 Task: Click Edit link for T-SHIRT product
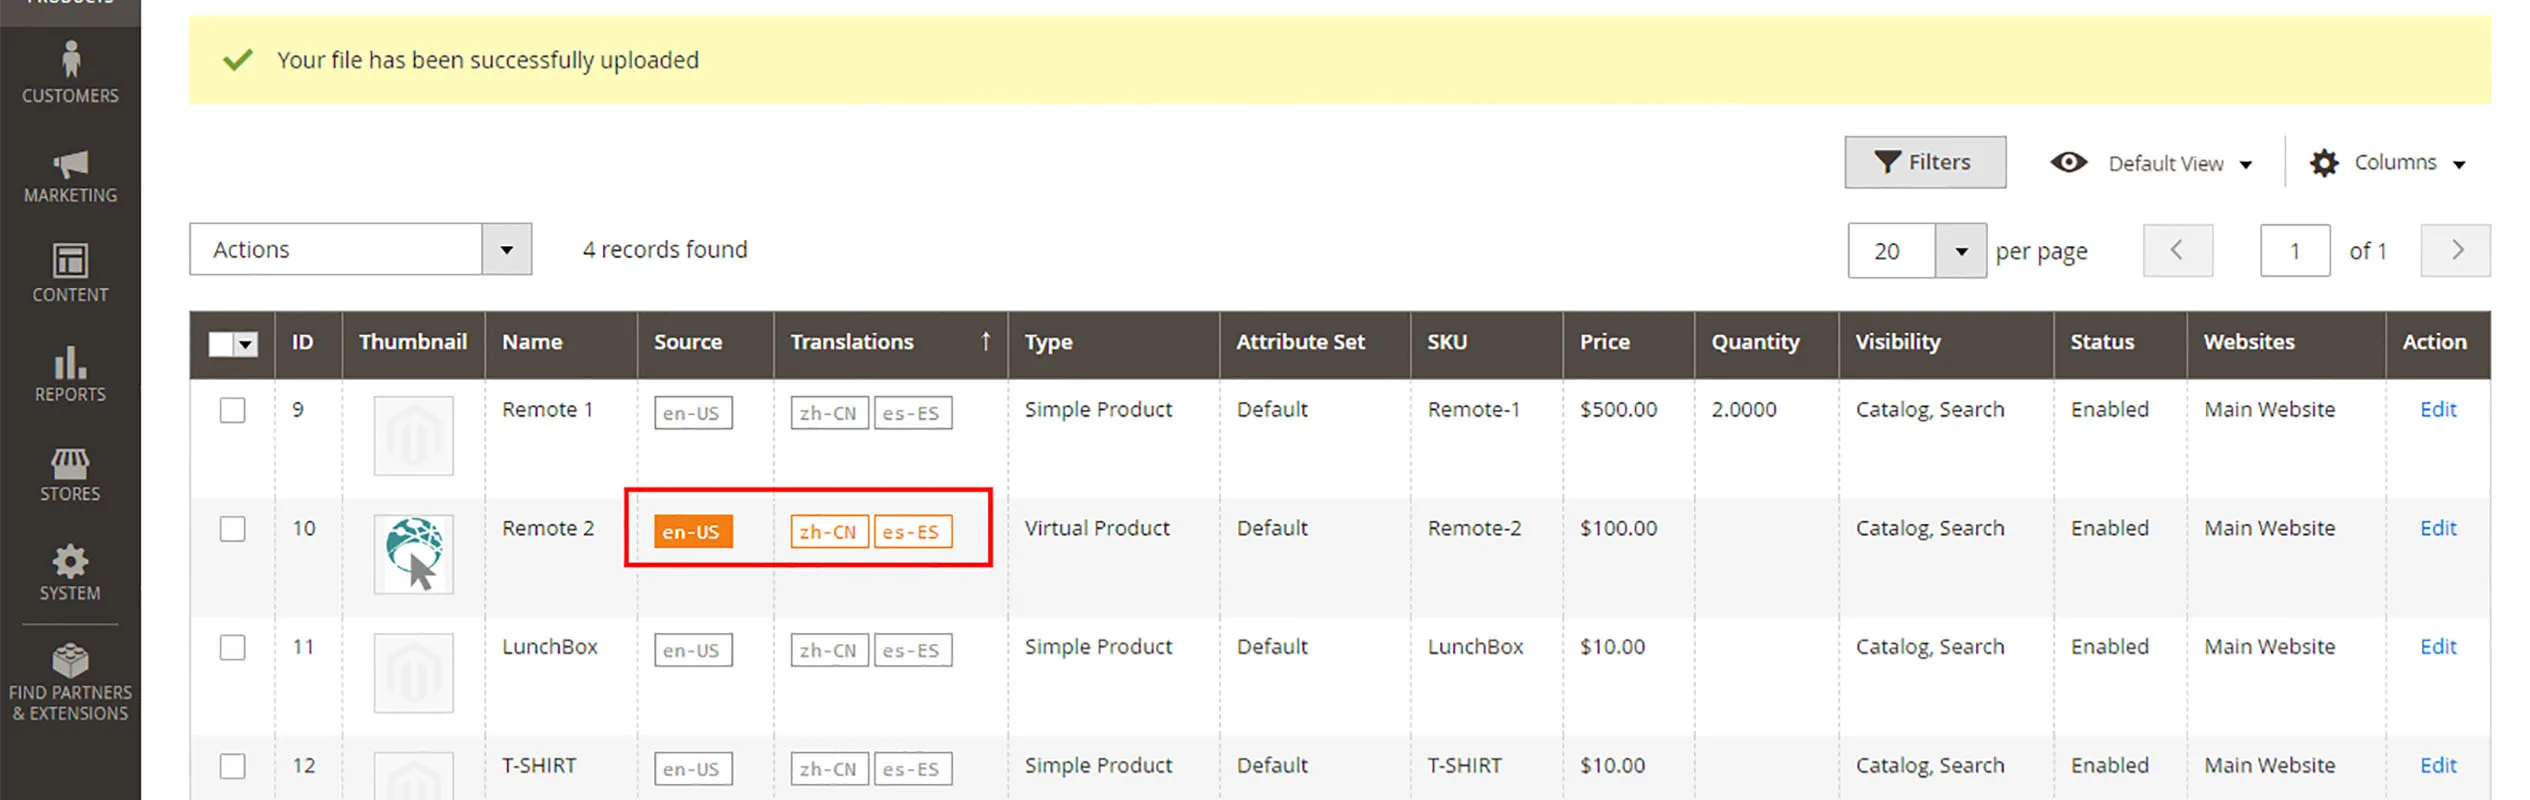(2437, 766)
